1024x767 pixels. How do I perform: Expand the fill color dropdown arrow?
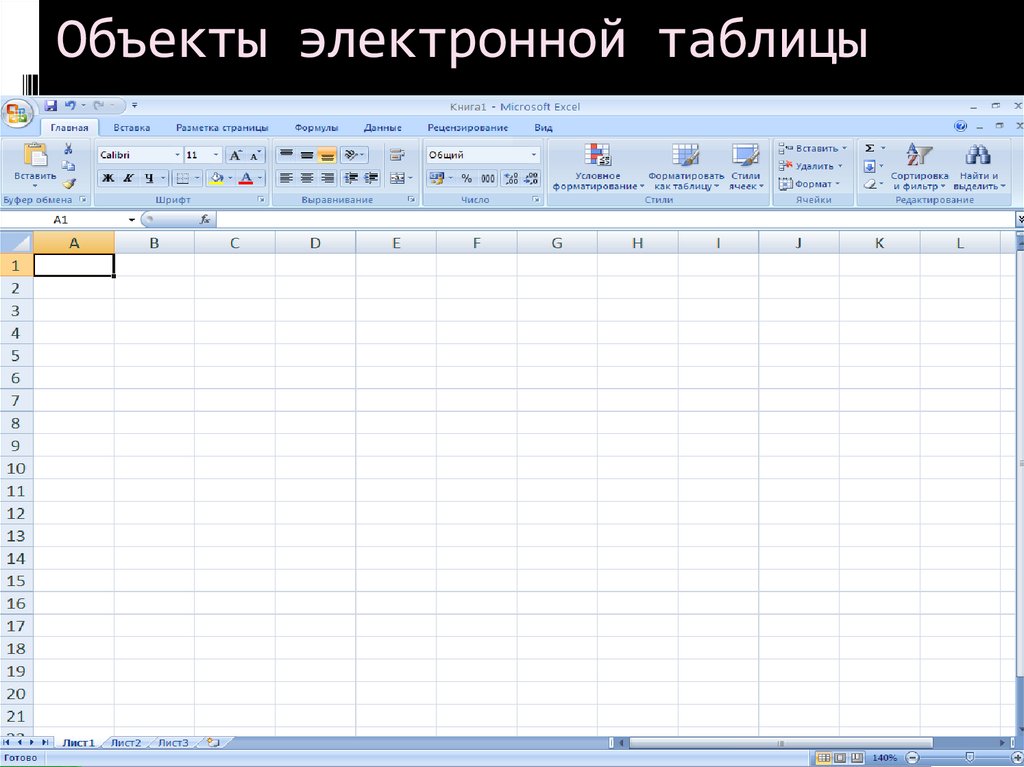[231, 177]
